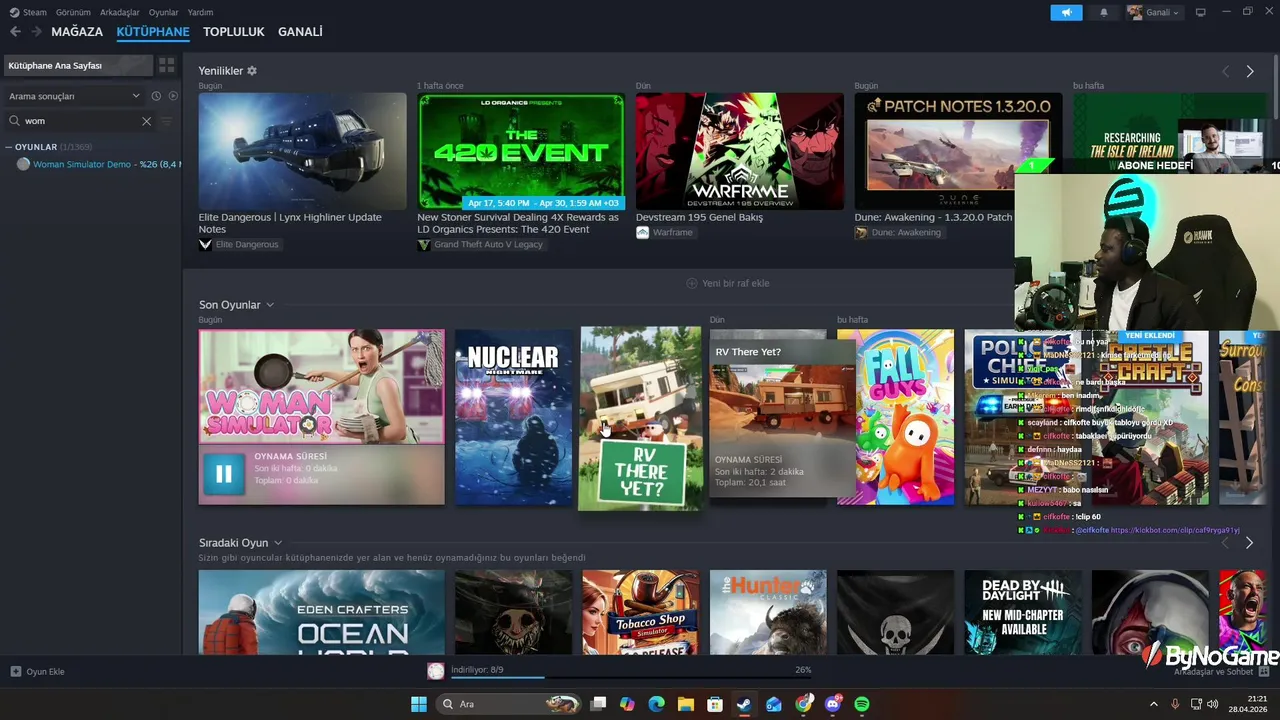
Task: Open Woman Simulator game tile
Action: pyautogui.click(x=321, y=386)
